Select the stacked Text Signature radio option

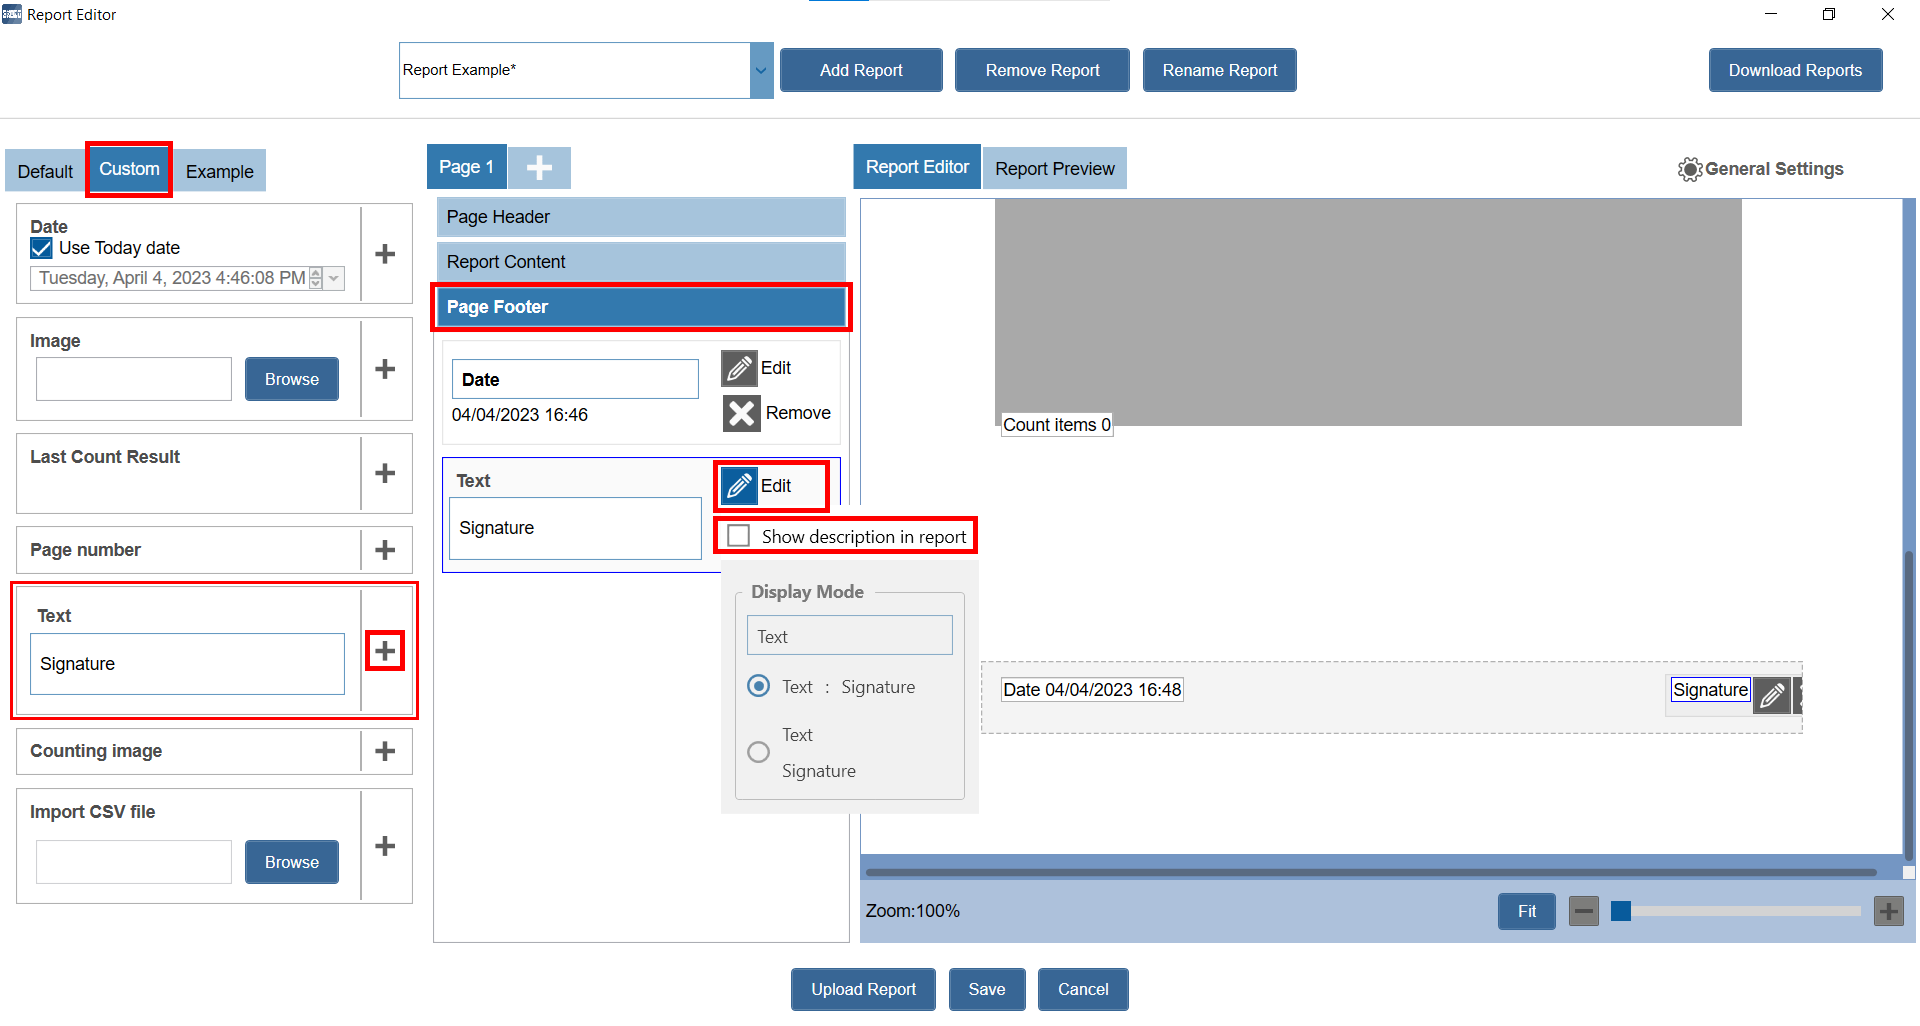point(759,752)
